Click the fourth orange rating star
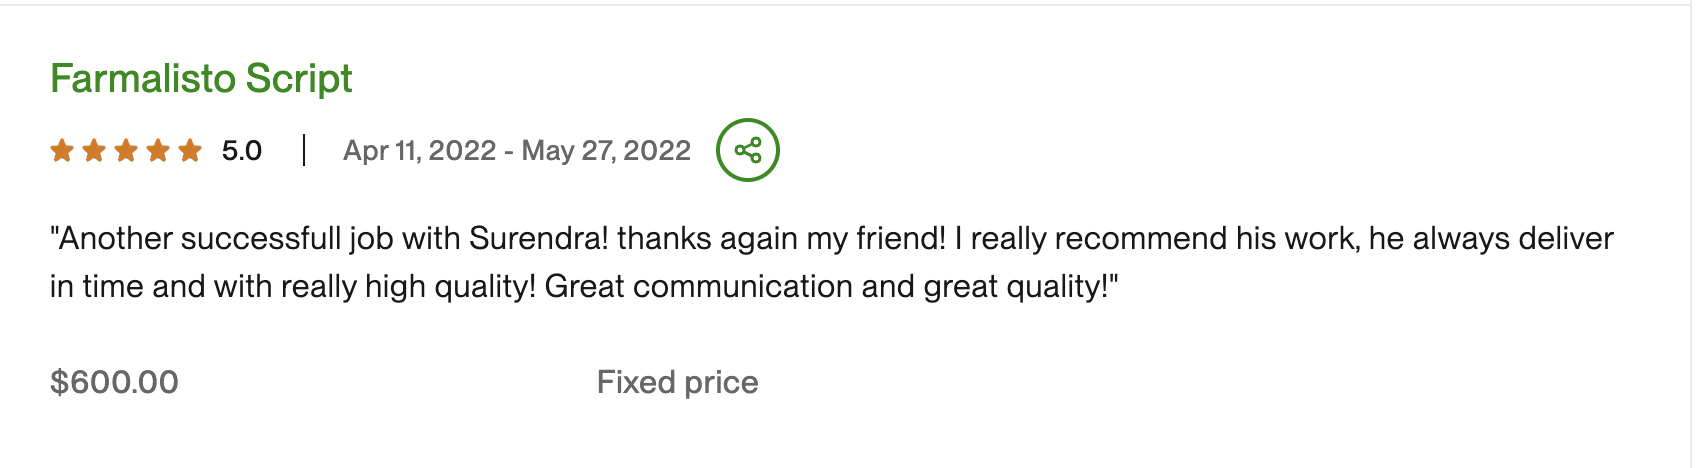1700x468 pixels. pos(158,151)
